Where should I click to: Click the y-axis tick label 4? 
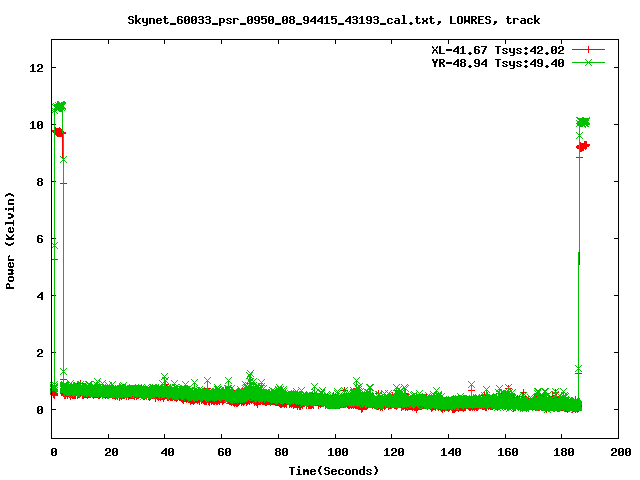pyautogui.click(x=40, y=296)
